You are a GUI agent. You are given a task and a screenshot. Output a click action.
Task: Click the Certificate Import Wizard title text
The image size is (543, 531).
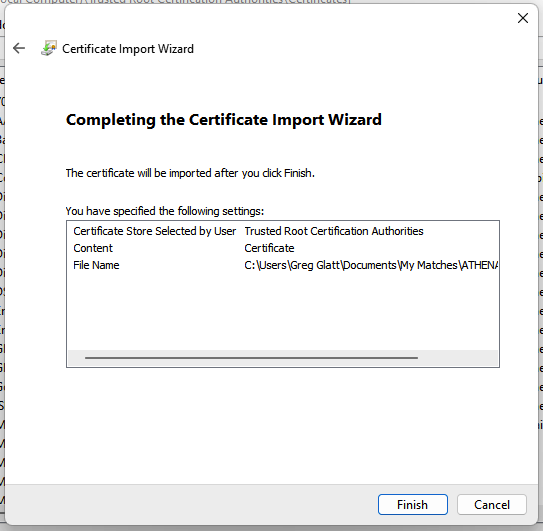[128, 49]
